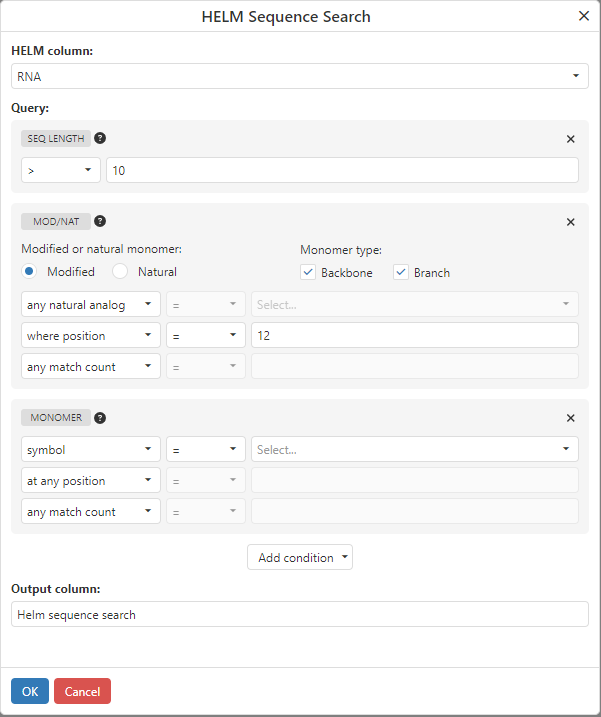This screenshot has height=717, width=601.
Task: Click help icon next to MOD/NAT
Action: tap(100, 222)
